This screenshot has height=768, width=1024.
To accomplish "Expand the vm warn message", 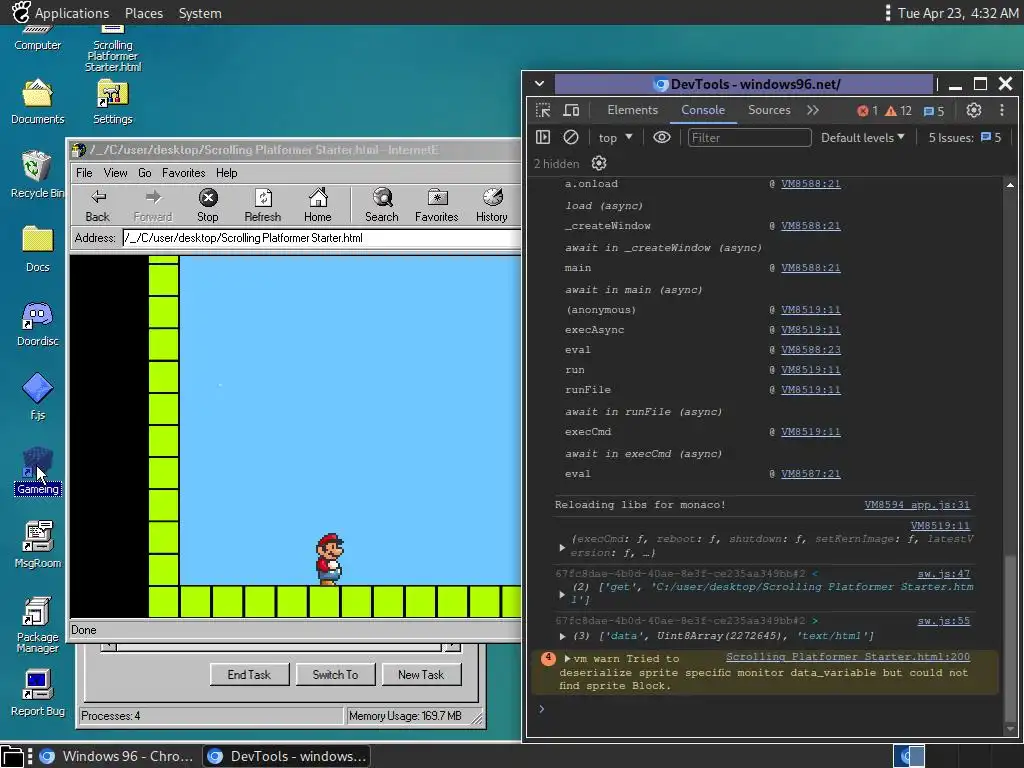I will 568,658.
